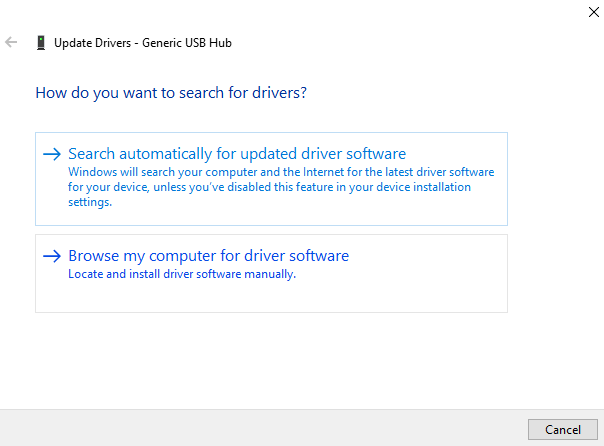Click the back arrow in the title area
This screenshot has height=446, width=604.
11,43
